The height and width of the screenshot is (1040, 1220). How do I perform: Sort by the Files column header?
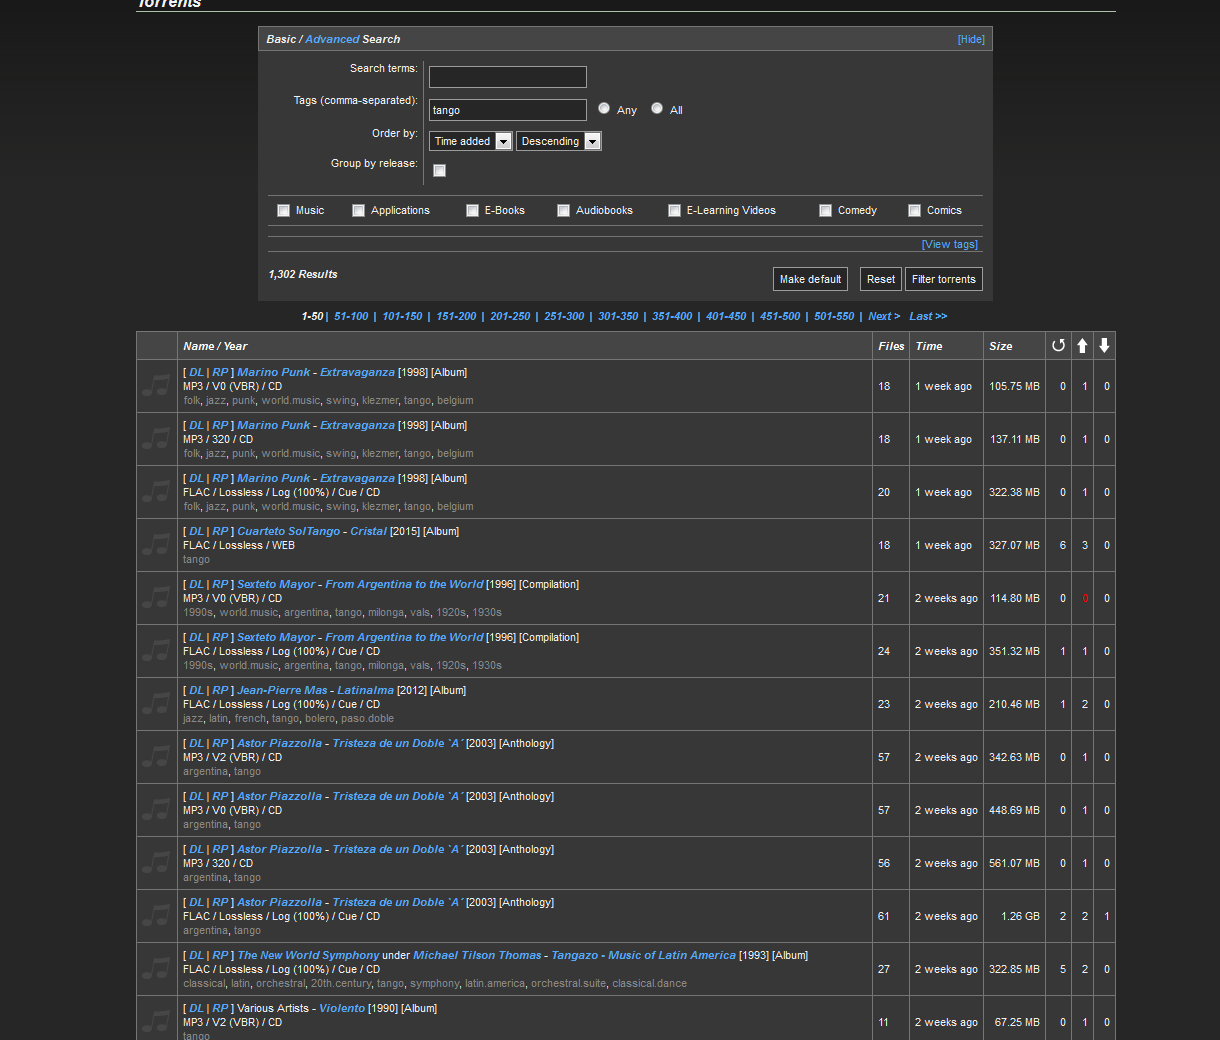892,346
